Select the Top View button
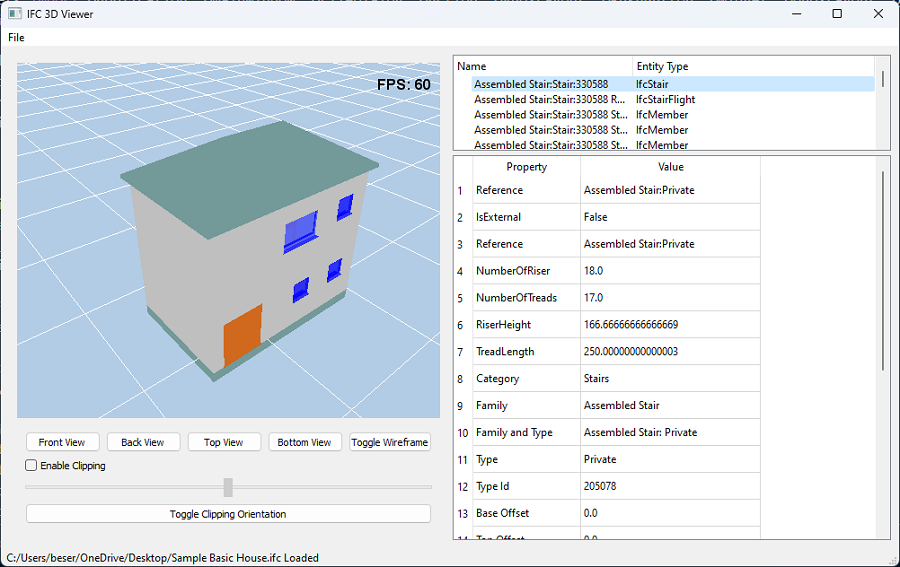Viewport: 900px width, 567px height. [224, 442]
